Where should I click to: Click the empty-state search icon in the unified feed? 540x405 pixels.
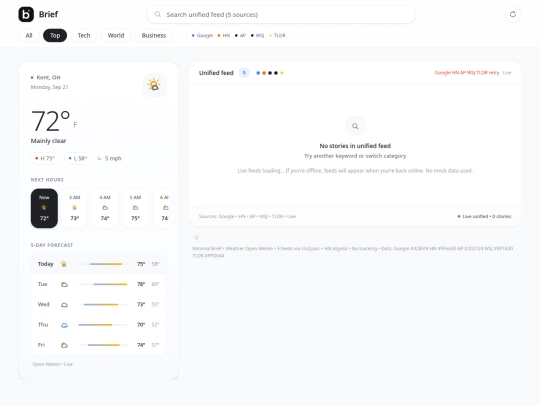(x=355, y=126)
